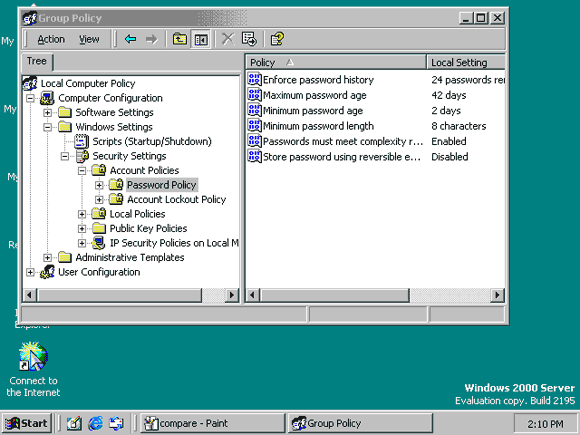Toggle the Show/Hide Console Tree button

click(201, 39)
